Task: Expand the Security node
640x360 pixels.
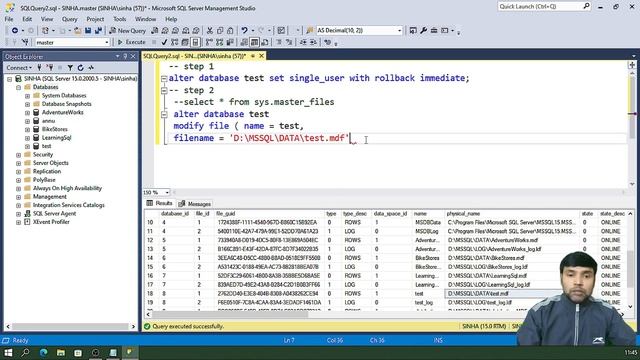Action: (19, 155)
